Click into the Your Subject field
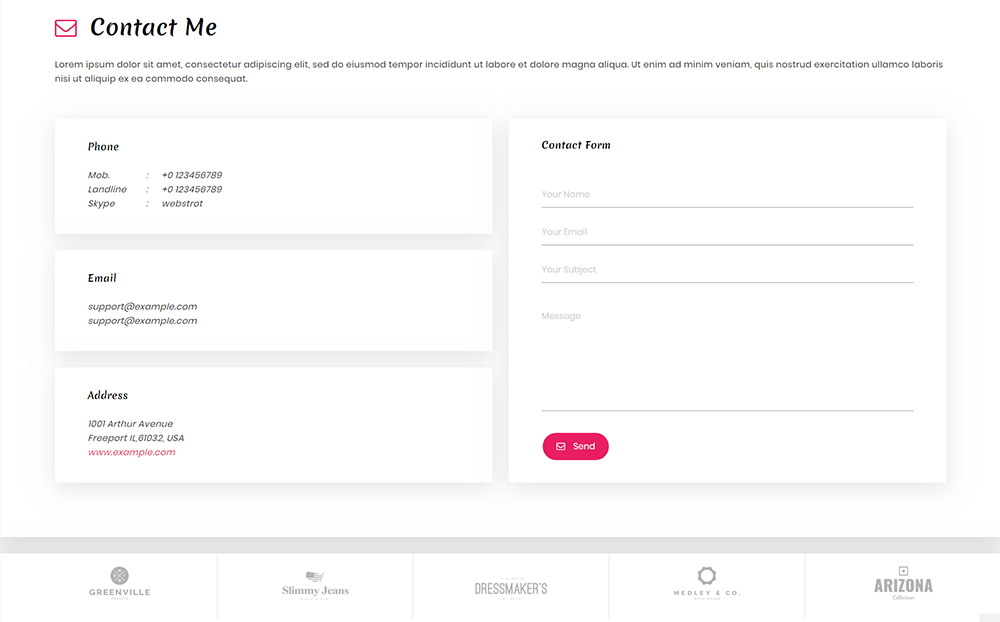Screen dimensions: 1000x622 pyautogui.click(x=727, y=270)
